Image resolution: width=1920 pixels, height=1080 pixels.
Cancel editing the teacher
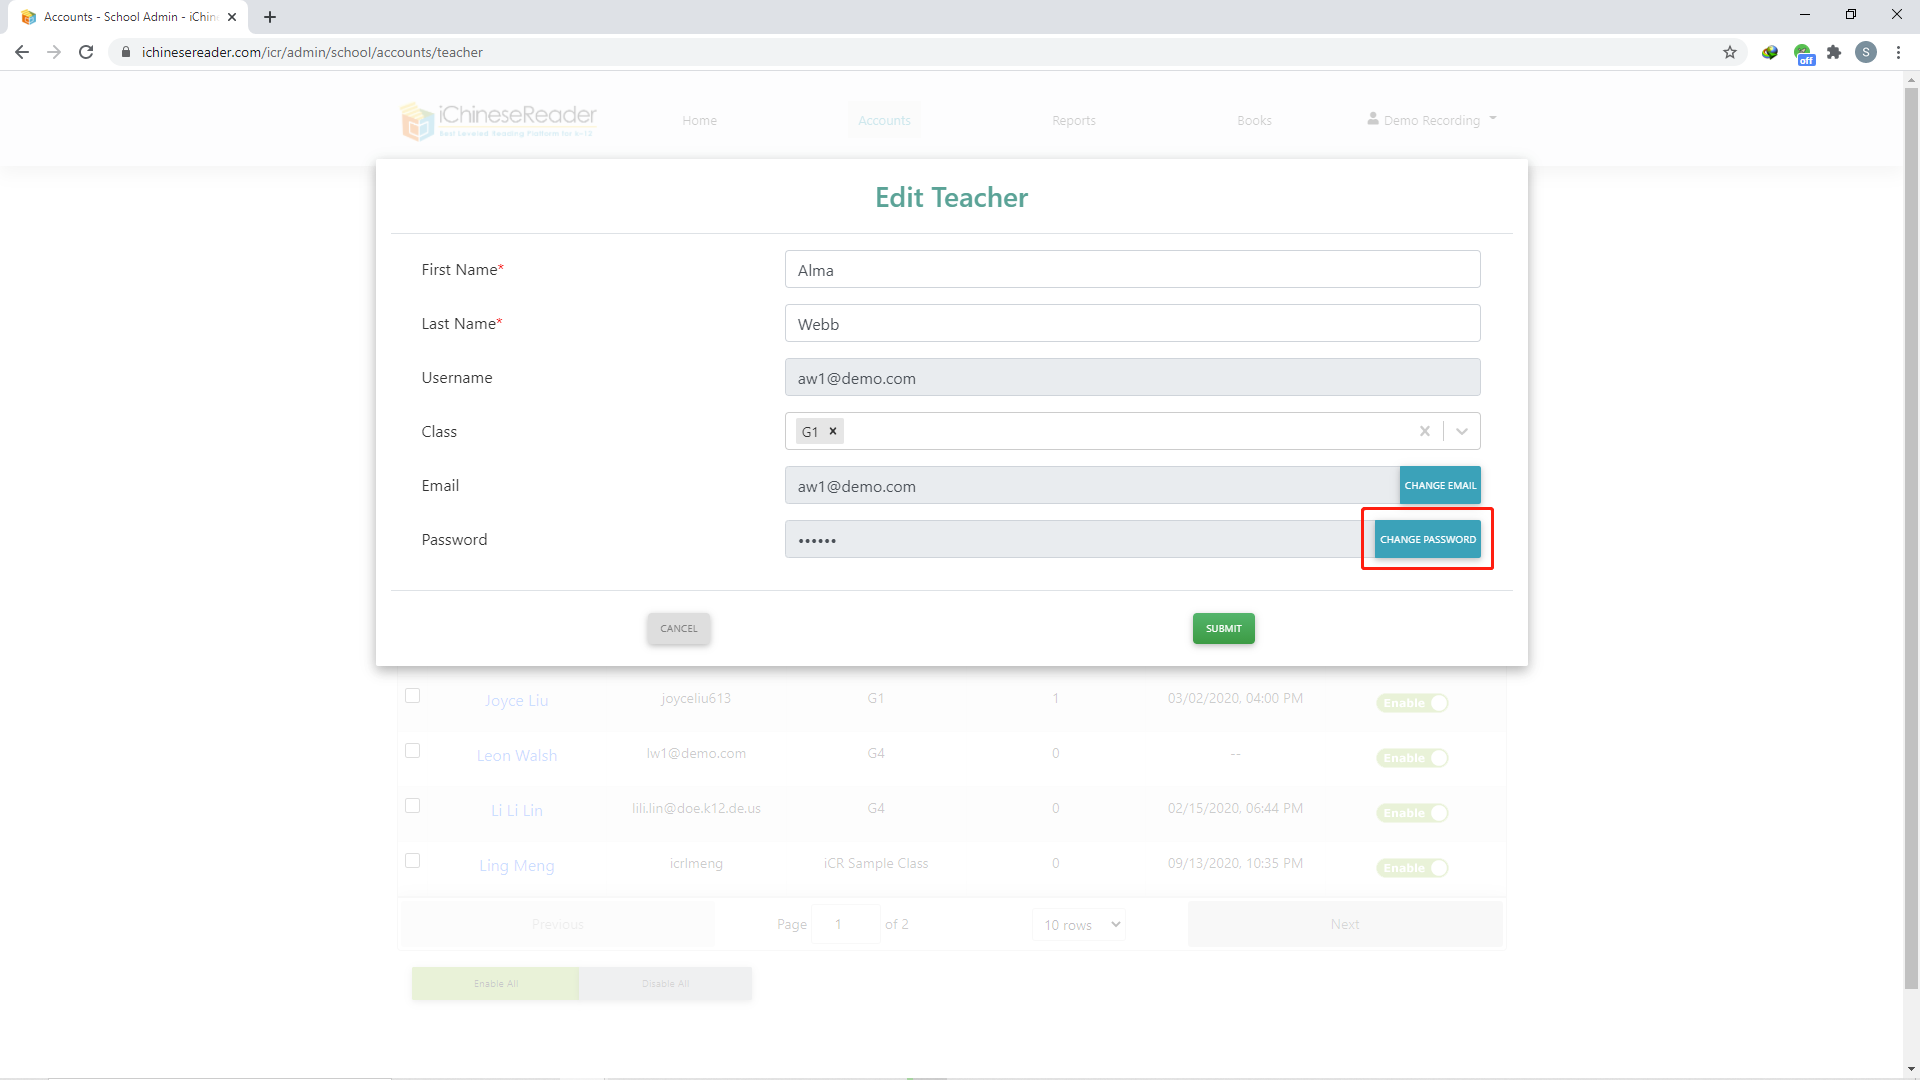[x=679, y=628]
